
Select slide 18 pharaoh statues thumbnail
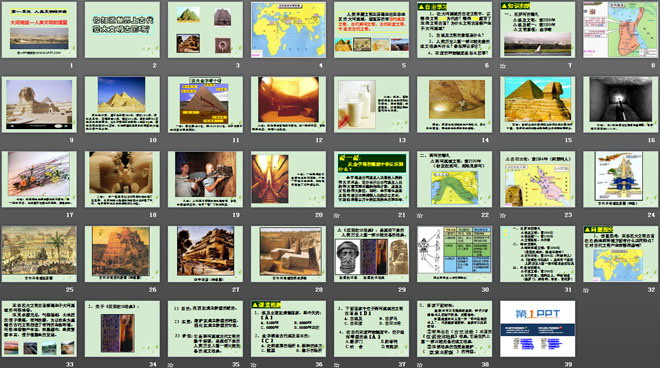[122, 179]
